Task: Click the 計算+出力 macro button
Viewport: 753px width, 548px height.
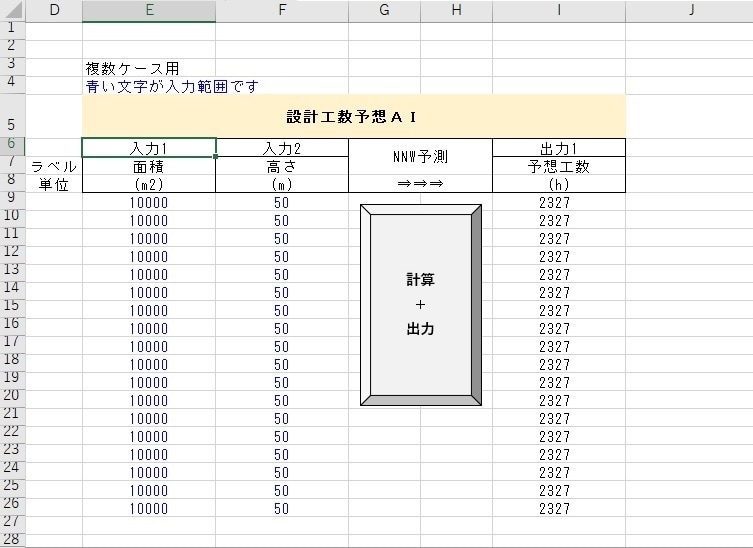Action: tap(421, 305)
